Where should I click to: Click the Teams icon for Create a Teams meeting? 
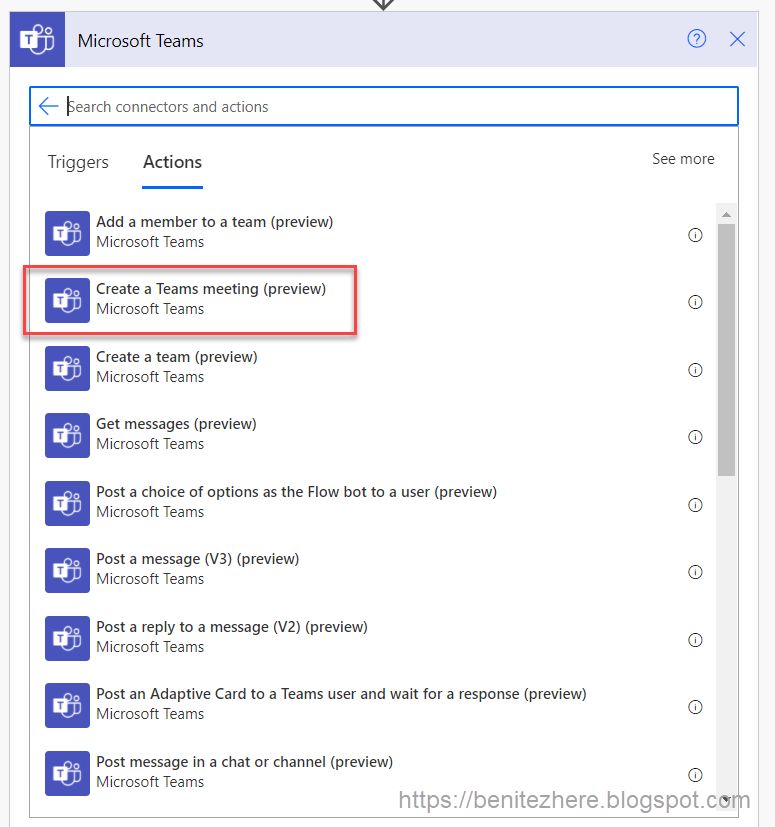tap(67, 300)
